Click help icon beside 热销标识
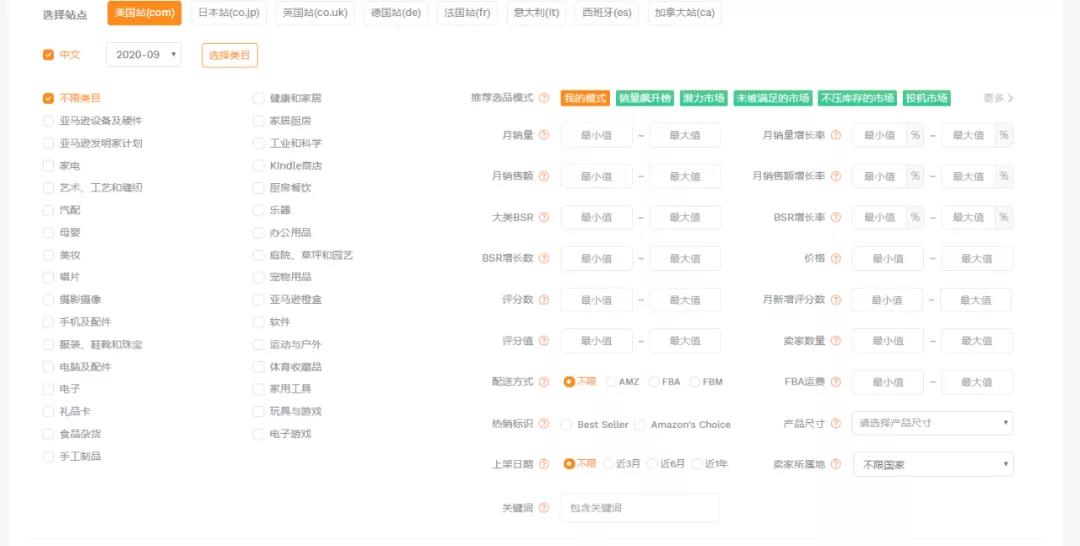The width and height of the screenshot is (1080, 546). (544, 423)
